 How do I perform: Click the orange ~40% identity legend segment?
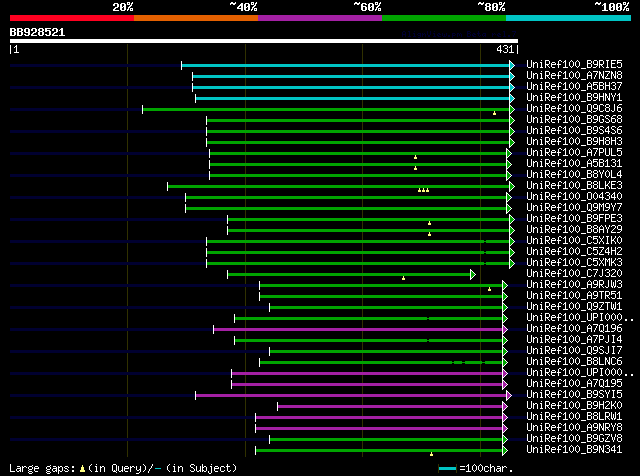196,18
